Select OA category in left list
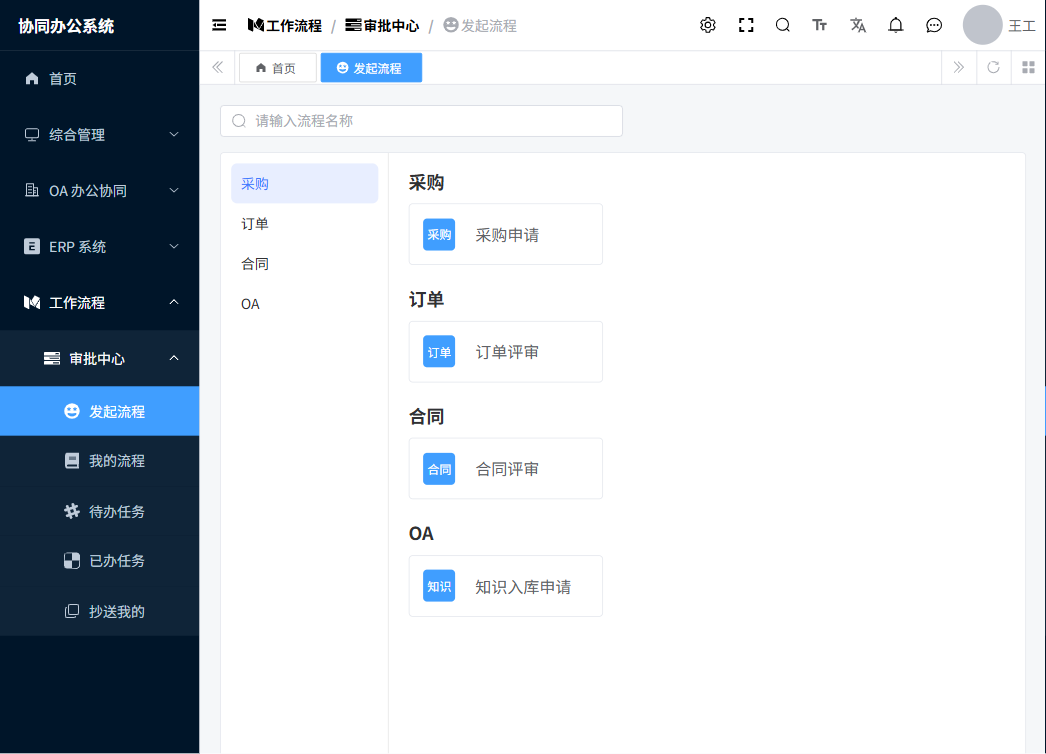The width and height of the screenshot is (1046, 754). (x=304, y=304)
